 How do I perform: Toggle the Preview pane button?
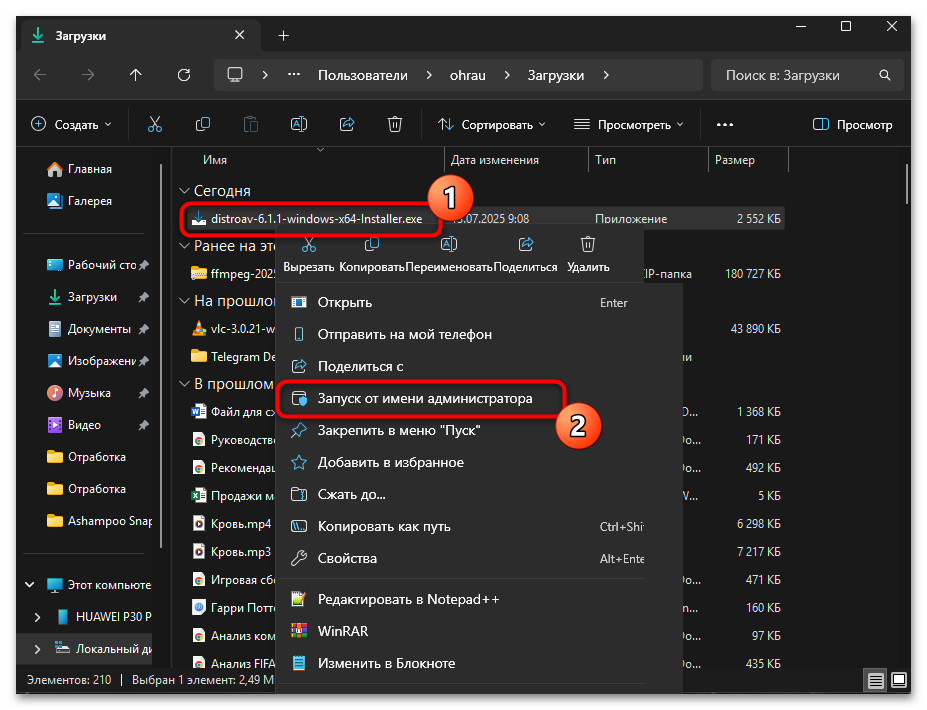click(852, 124)
